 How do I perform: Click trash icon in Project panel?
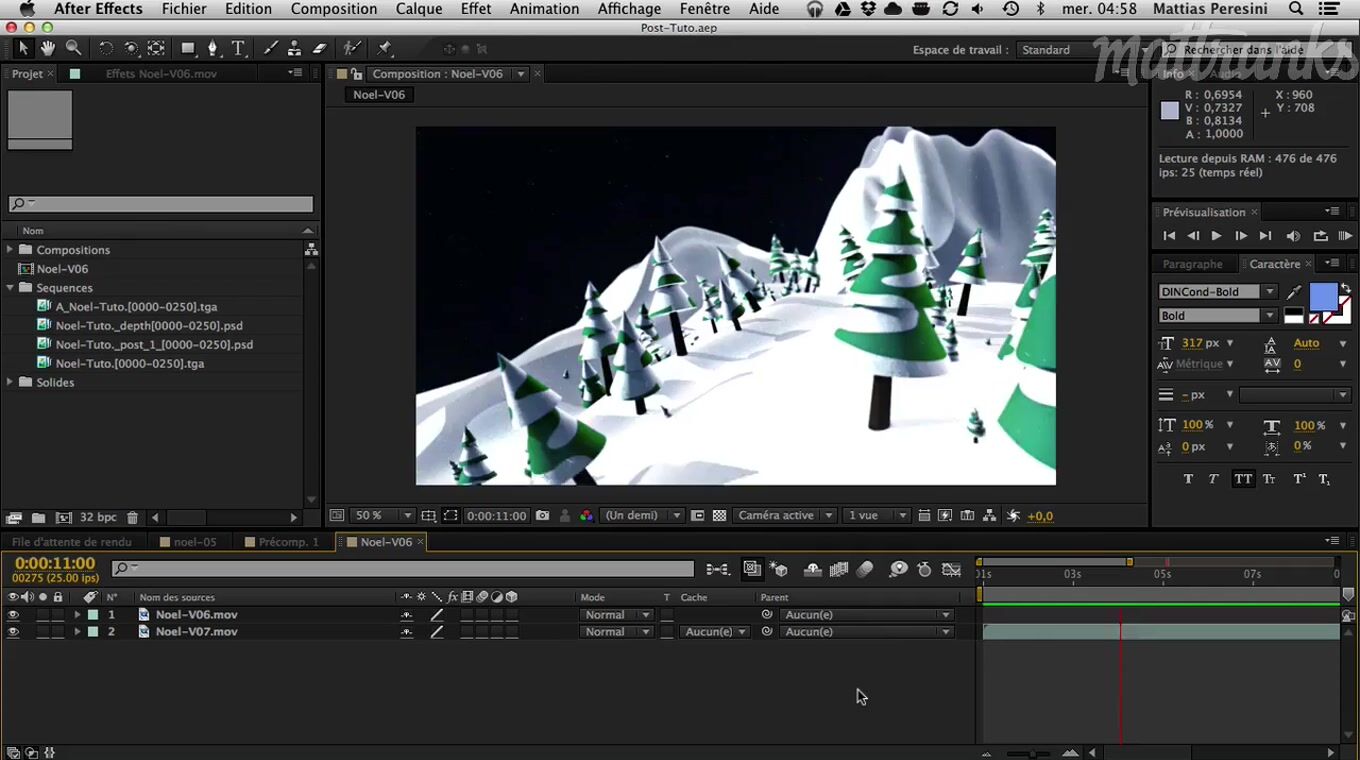coord(132,518)
